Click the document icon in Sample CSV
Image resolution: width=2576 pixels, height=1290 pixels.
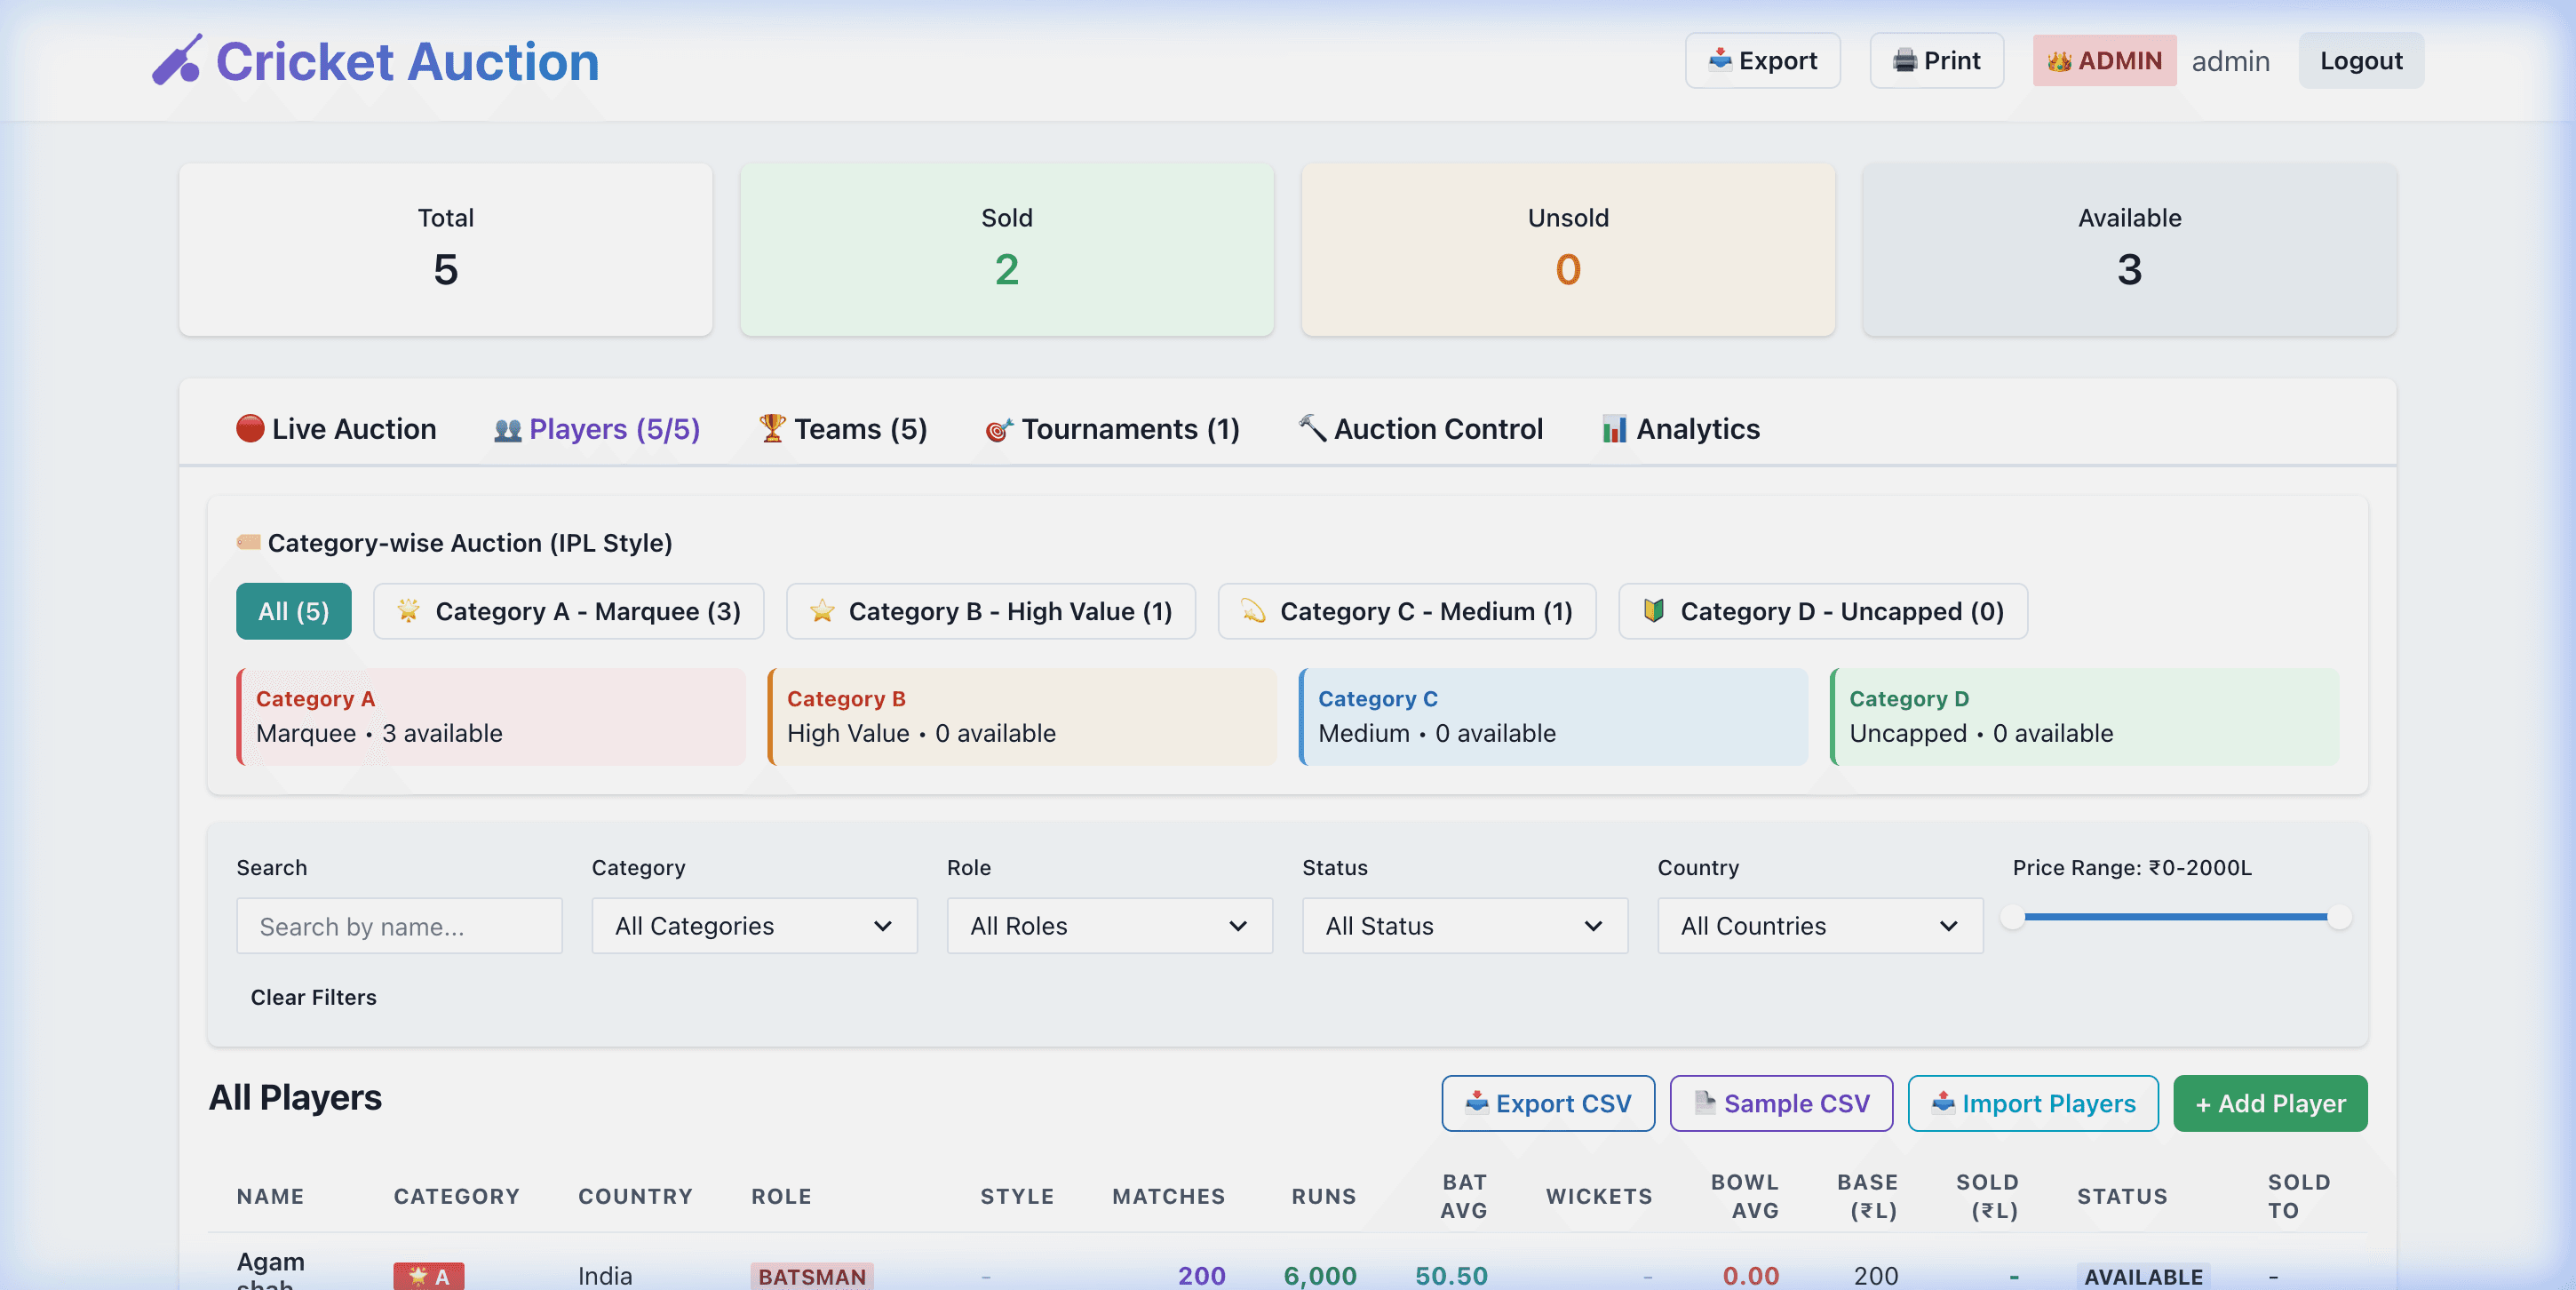click(x=1705, y=1103)
